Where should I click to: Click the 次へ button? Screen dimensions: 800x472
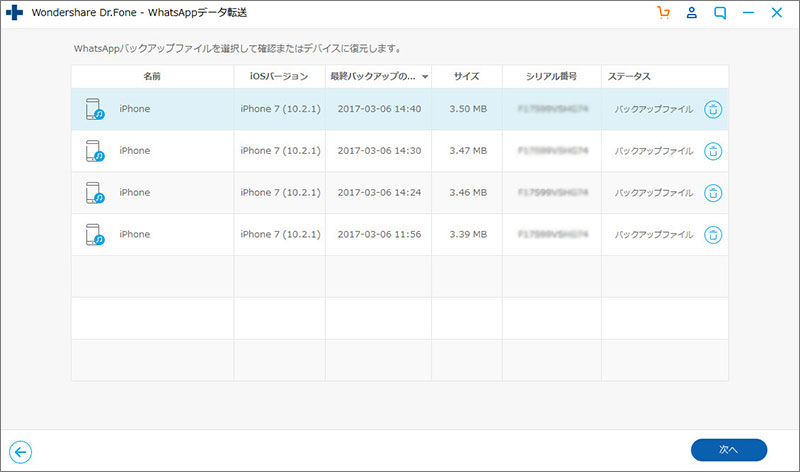pos(728,450)
